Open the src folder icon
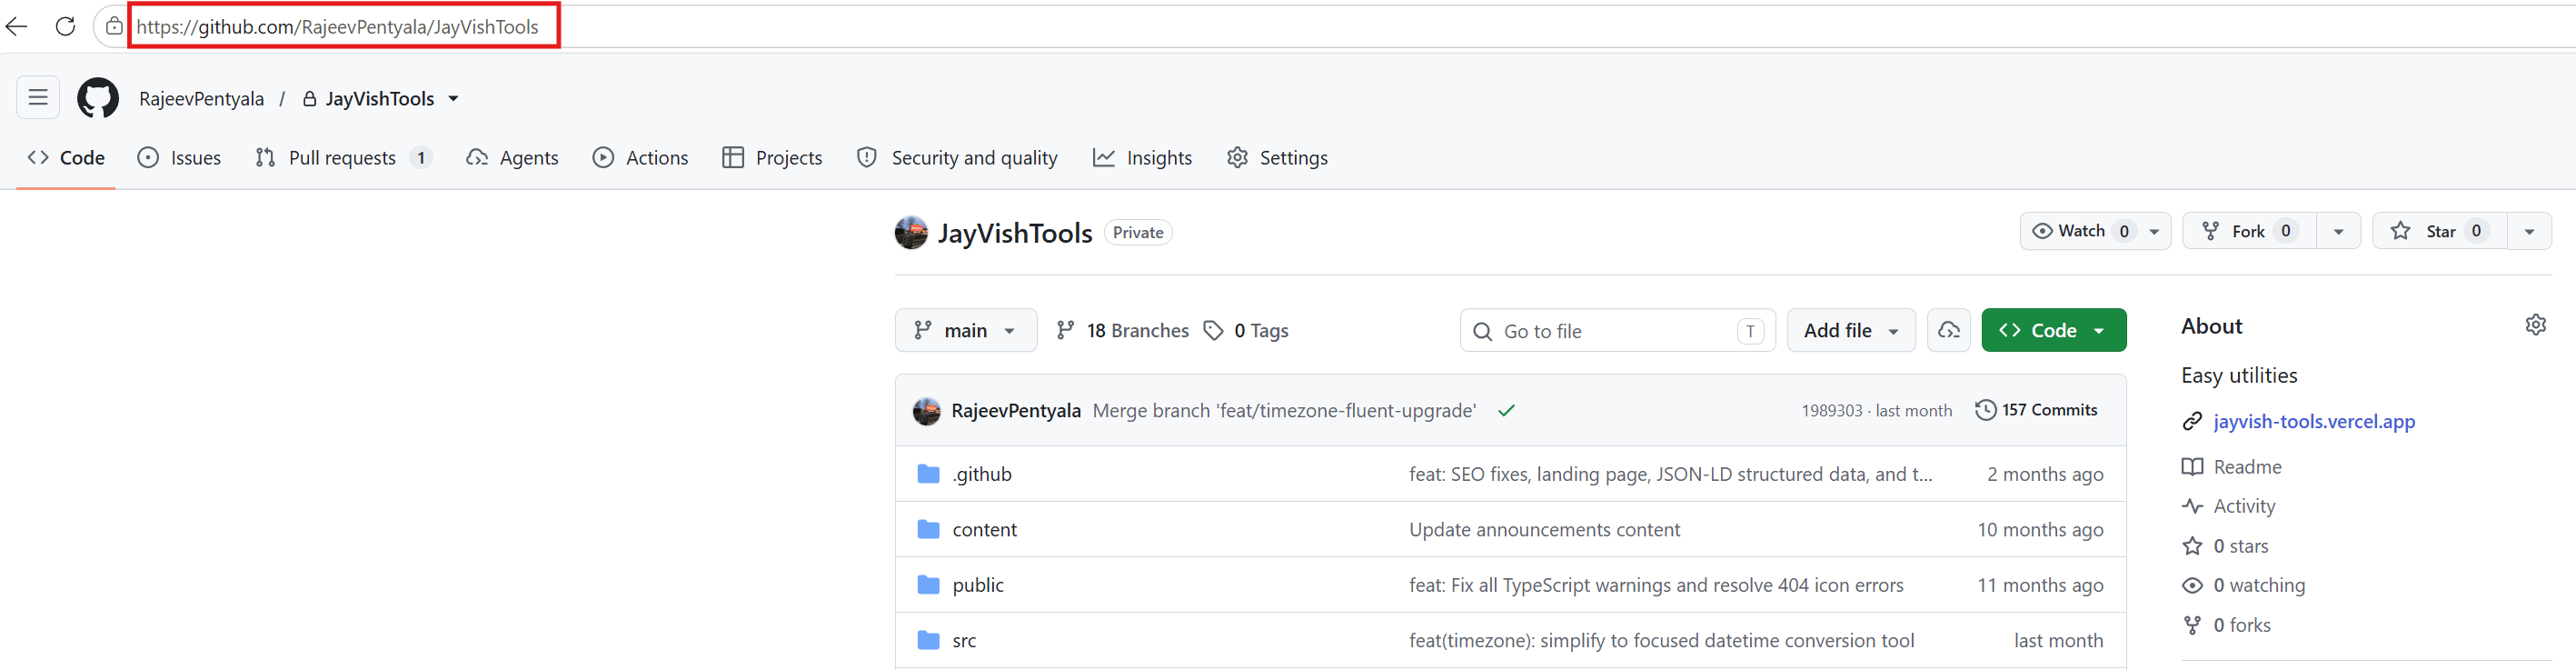 point(928,640)
